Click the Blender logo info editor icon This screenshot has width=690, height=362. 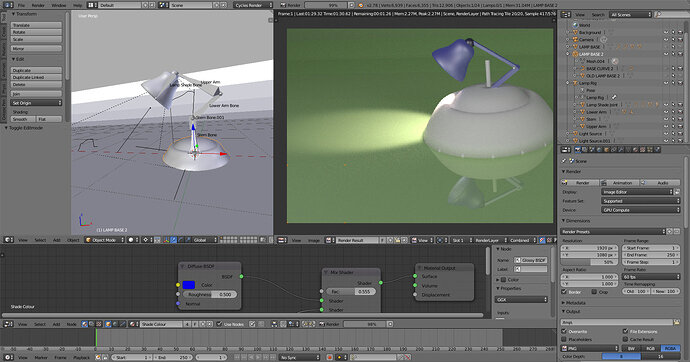click(8, 5)
